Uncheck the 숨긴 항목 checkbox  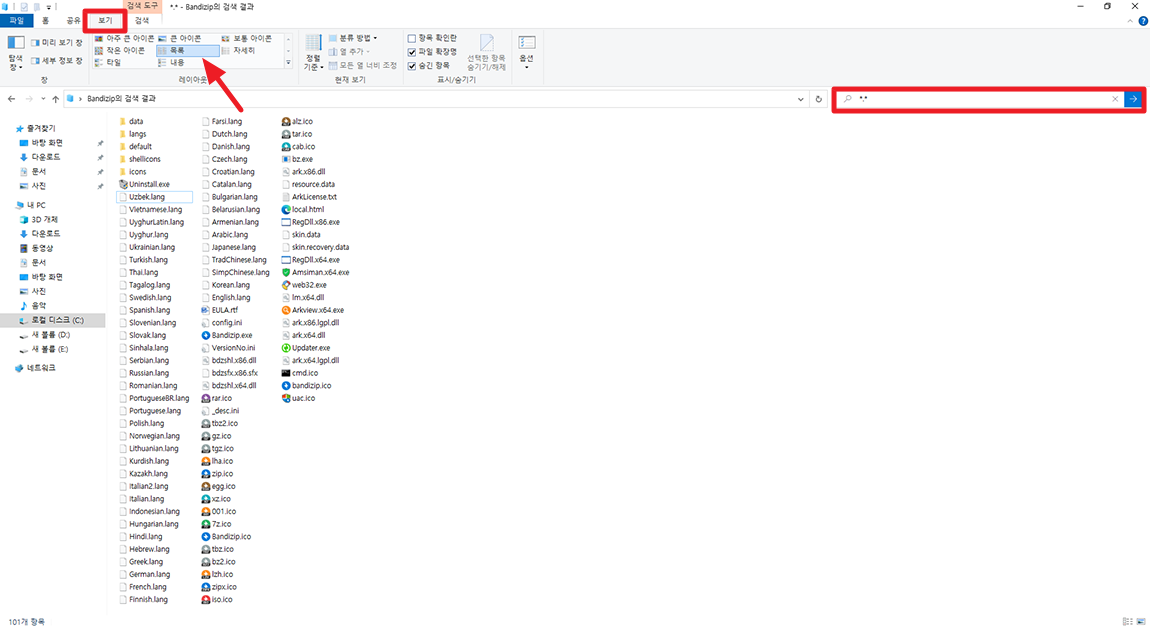pyautogui.click(x=411, y=66)
